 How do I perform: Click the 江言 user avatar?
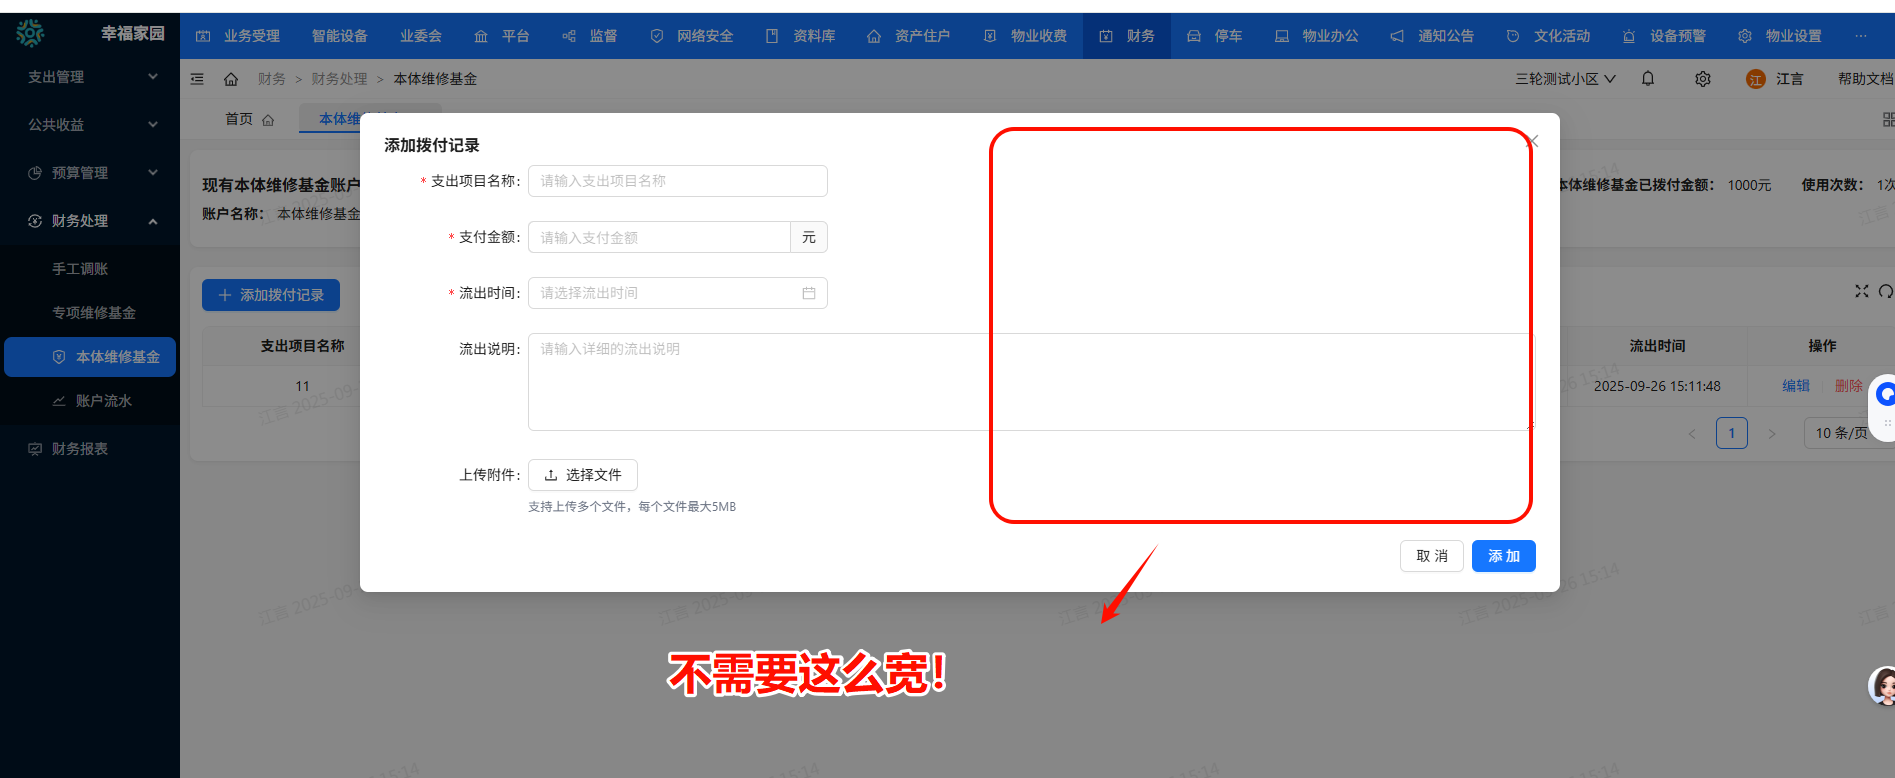point(1755,79)
